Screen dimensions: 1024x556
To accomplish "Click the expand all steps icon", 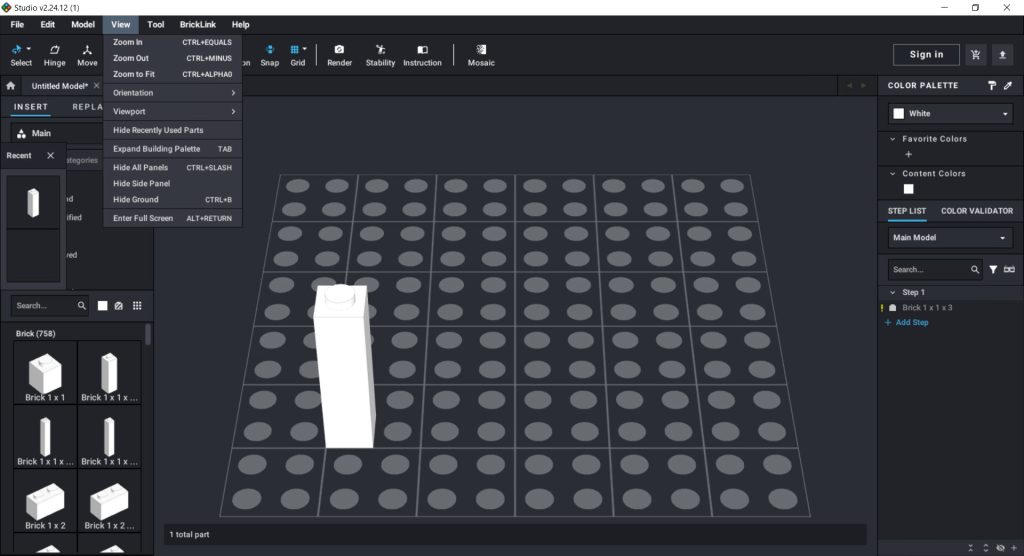I will click(x=985, y=548).
